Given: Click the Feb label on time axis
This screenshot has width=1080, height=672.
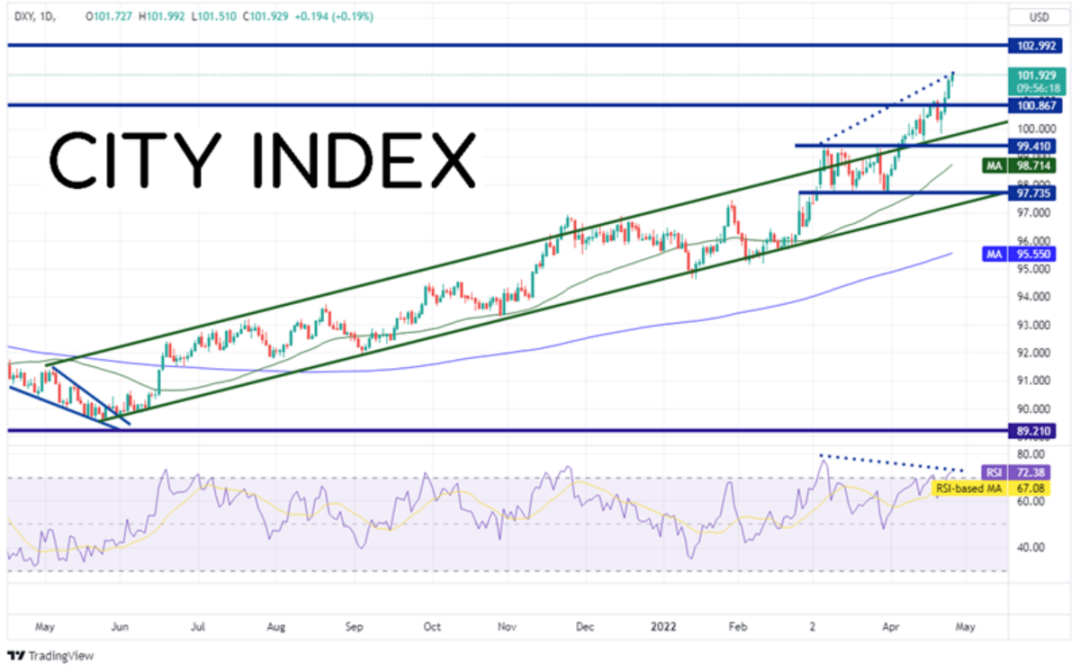Looking at the screenshot, I should click(738, 627).
